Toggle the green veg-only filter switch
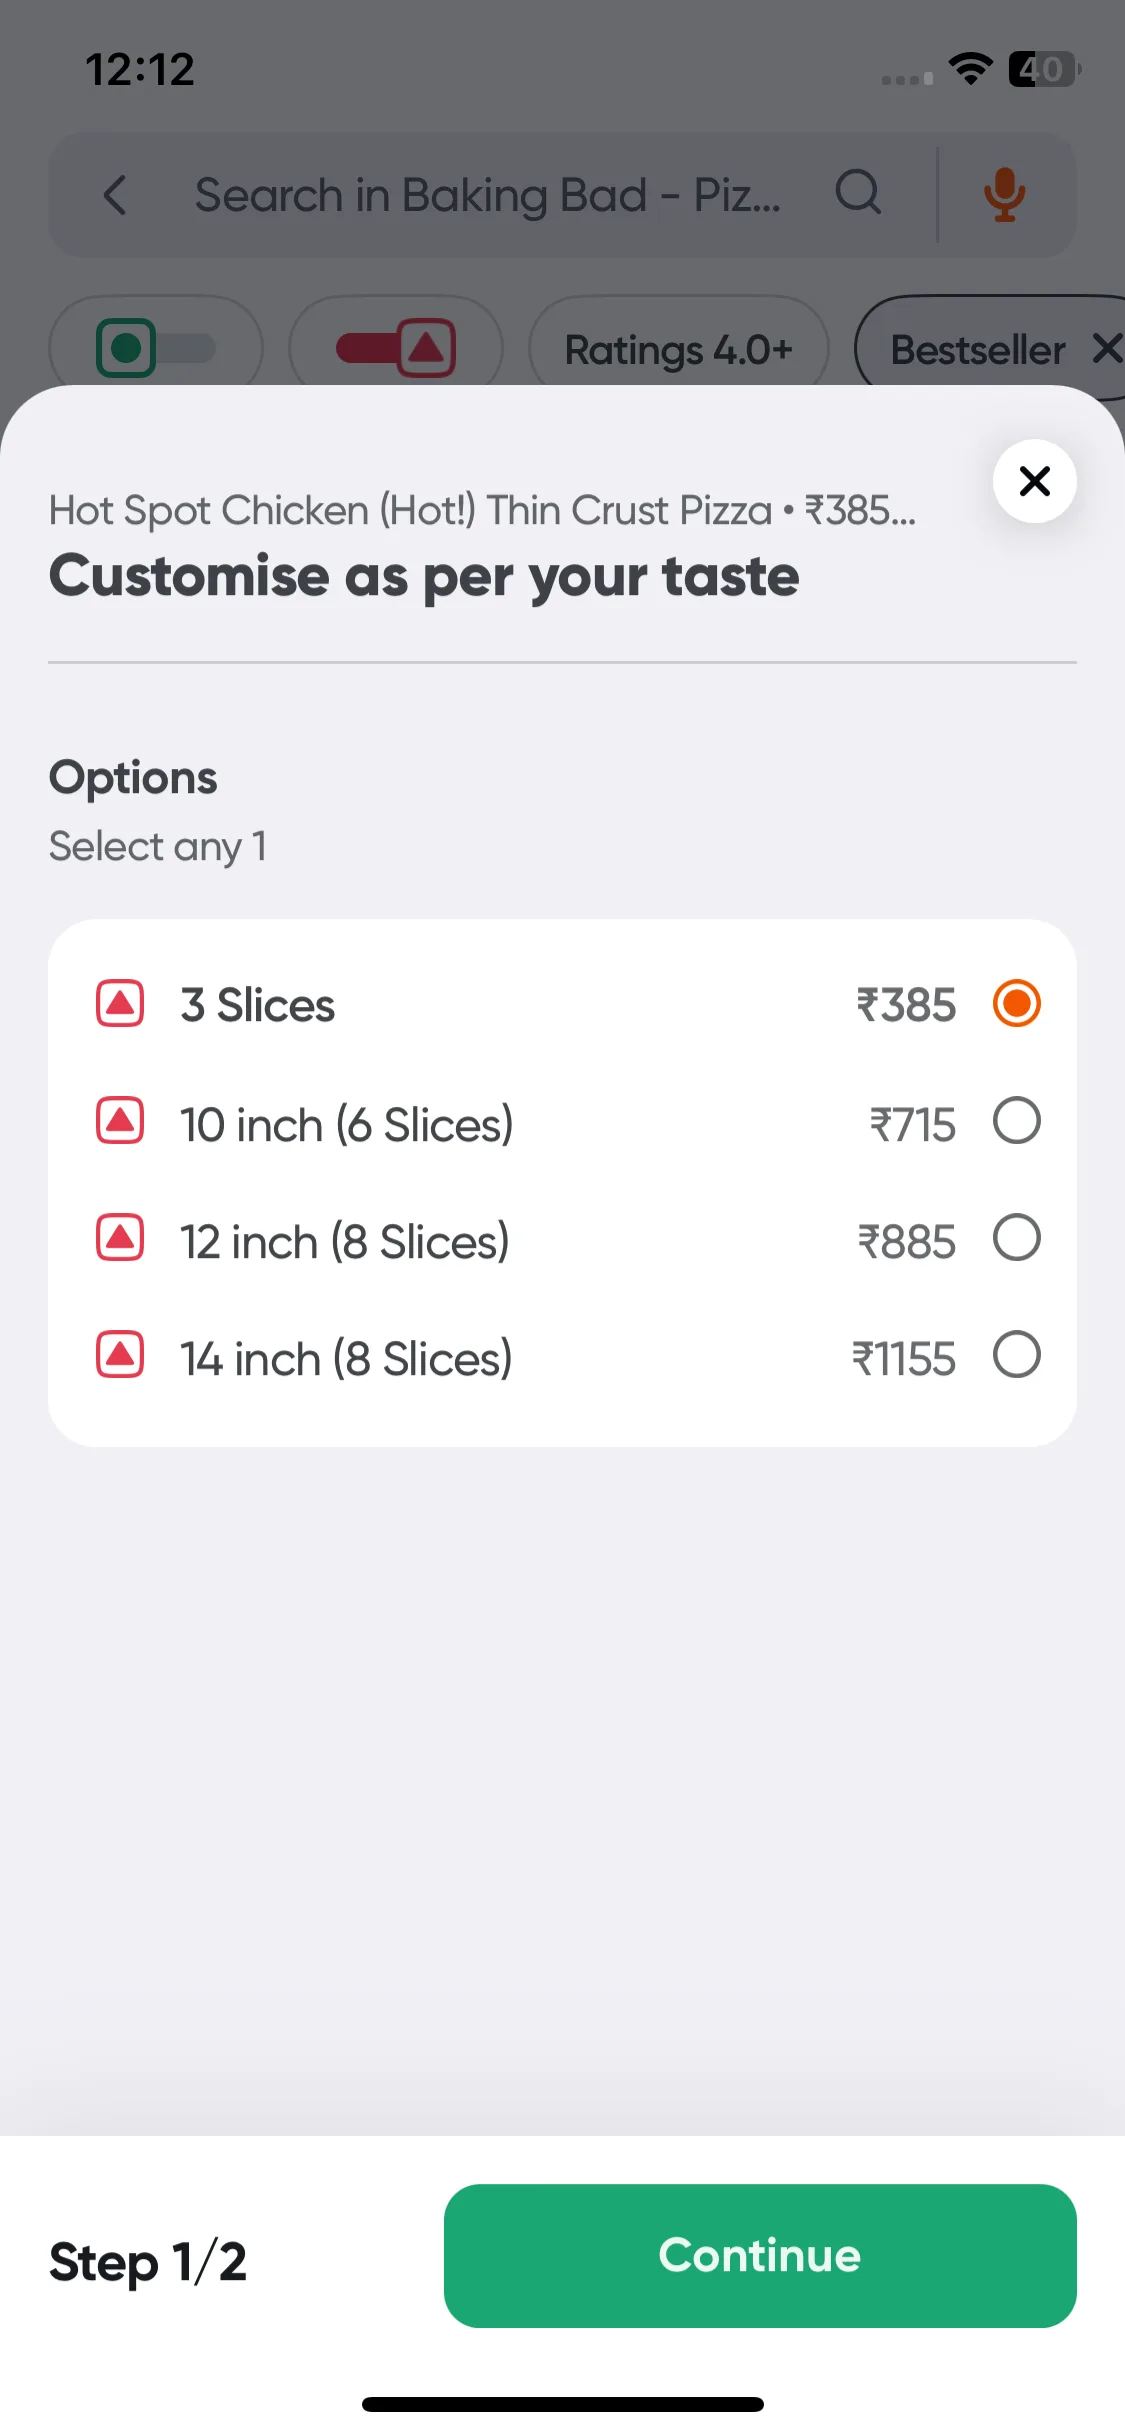 coord(156,349)
